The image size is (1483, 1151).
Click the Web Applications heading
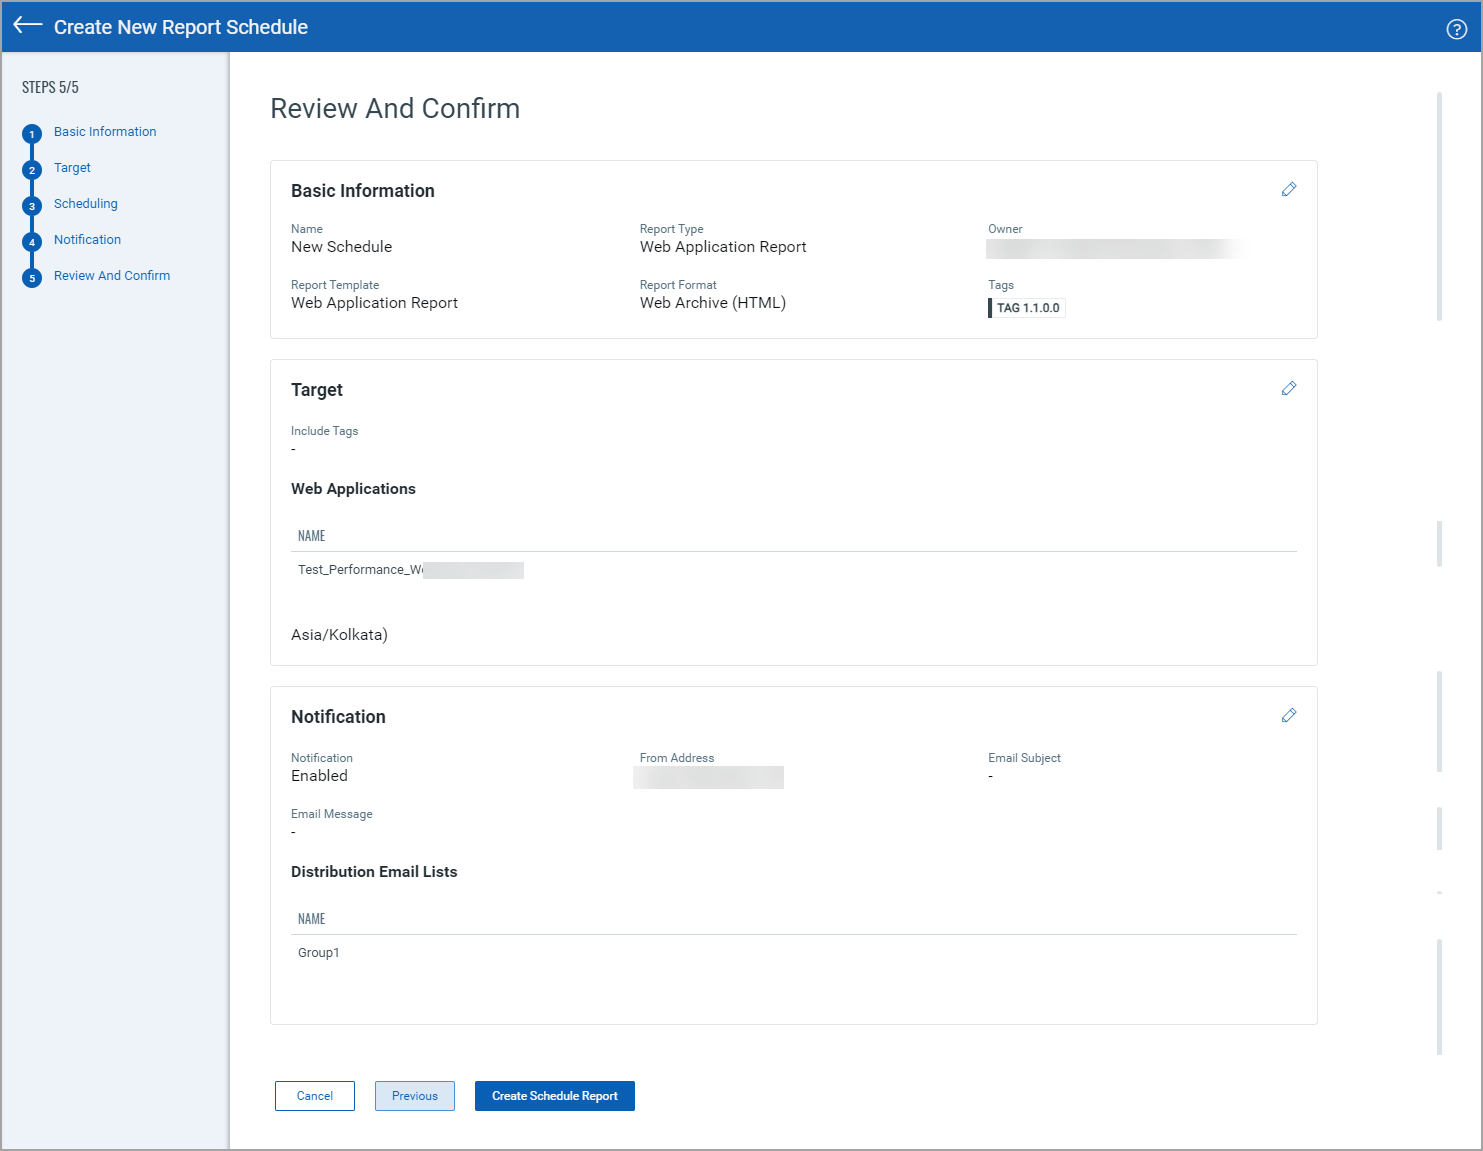(x=353, y=489)
